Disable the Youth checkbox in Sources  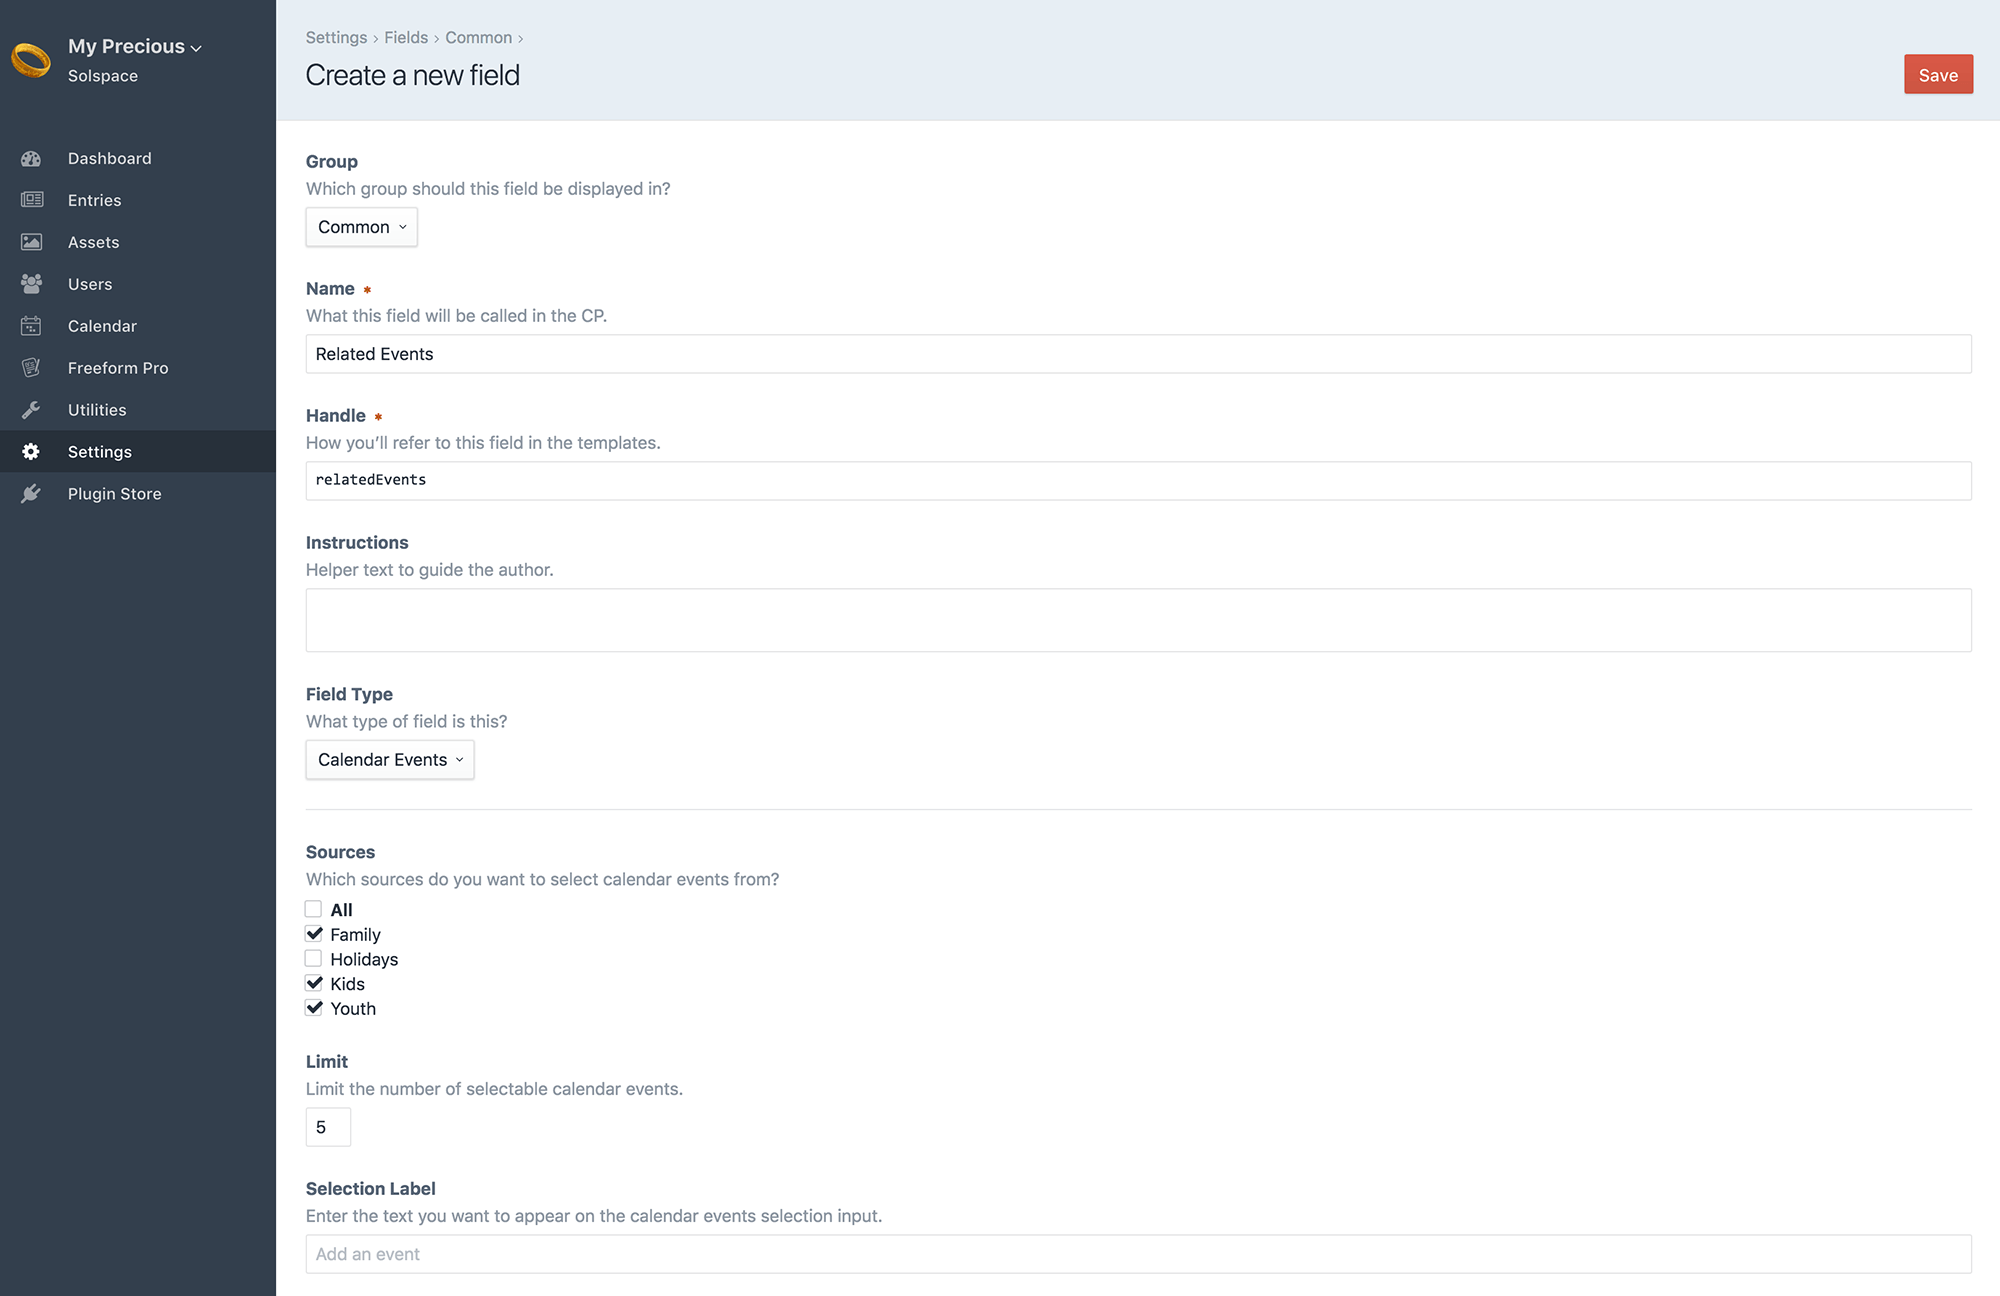(x=313, y=1007)
